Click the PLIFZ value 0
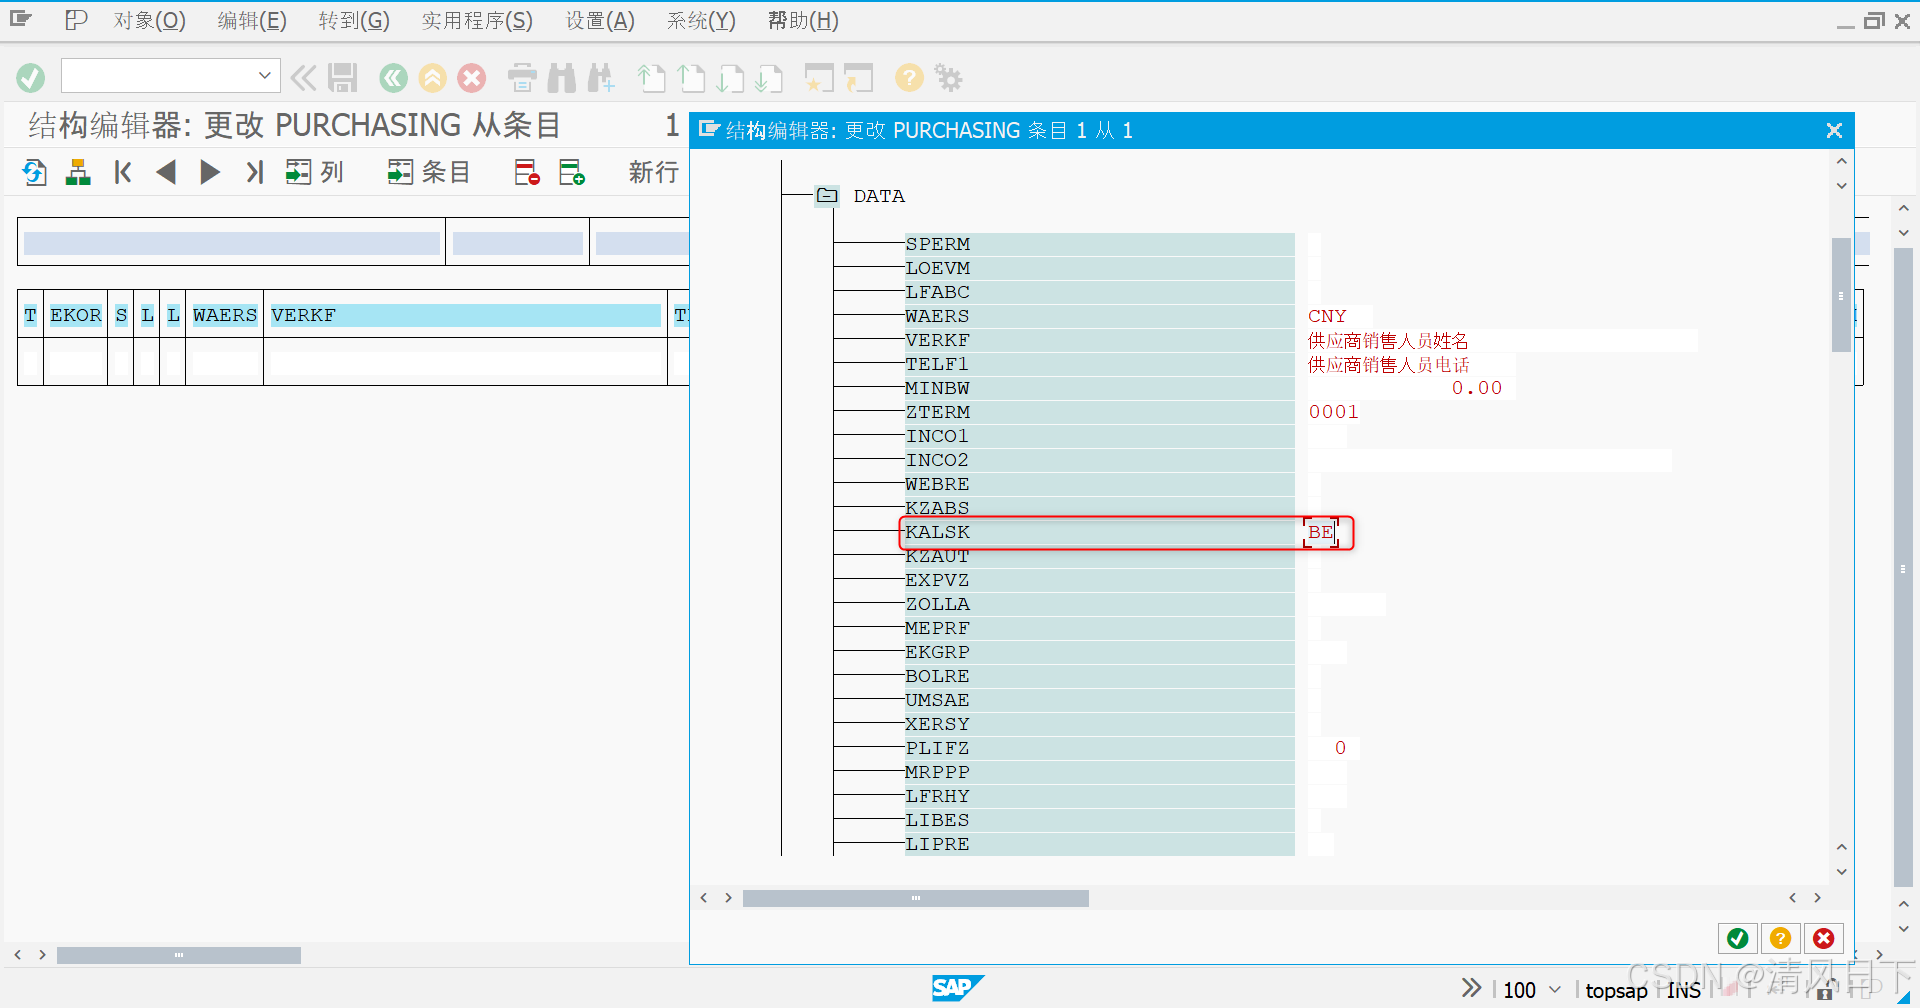The width and height of the screenshot is (1920, 1008). coord(1340,748)
